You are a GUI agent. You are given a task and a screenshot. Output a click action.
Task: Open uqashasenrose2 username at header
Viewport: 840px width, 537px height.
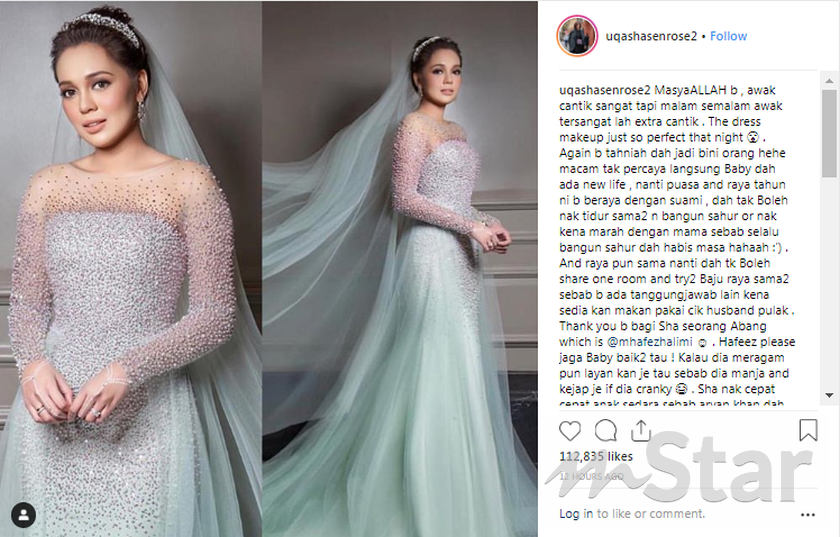point(651,36)
